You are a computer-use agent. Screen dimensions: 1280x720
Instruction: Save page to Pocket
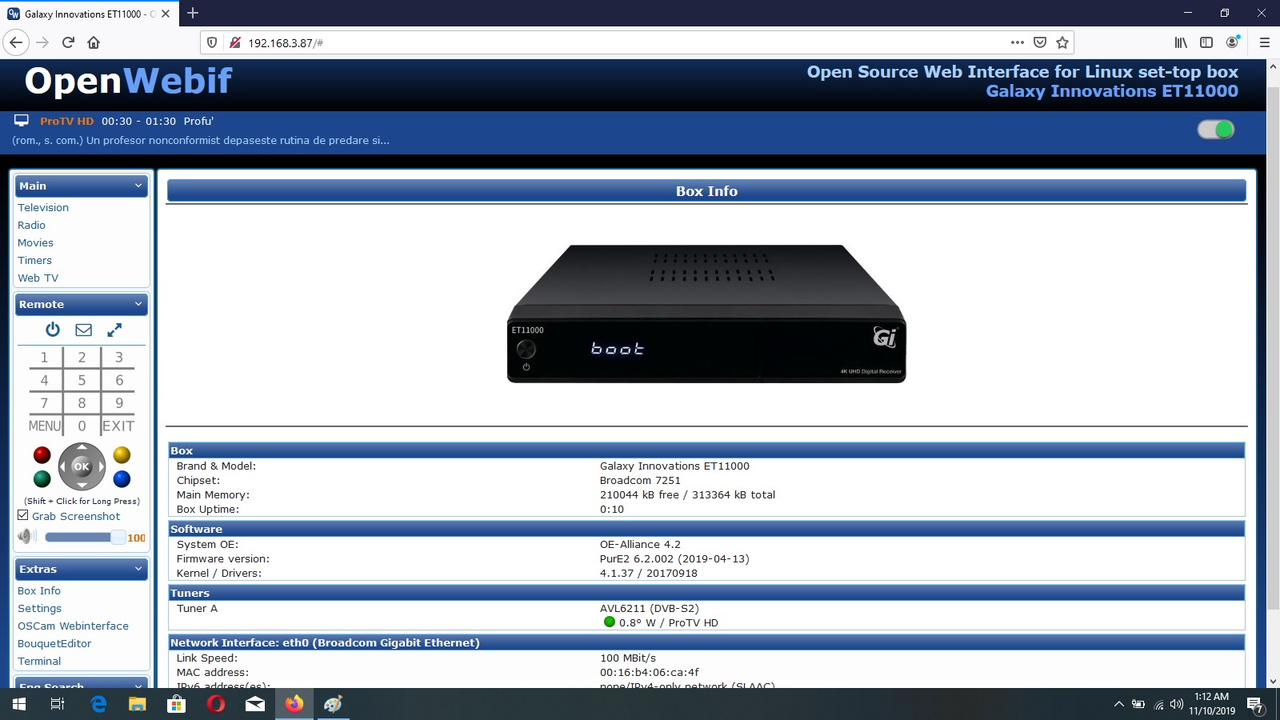[x=1040, y=43]
